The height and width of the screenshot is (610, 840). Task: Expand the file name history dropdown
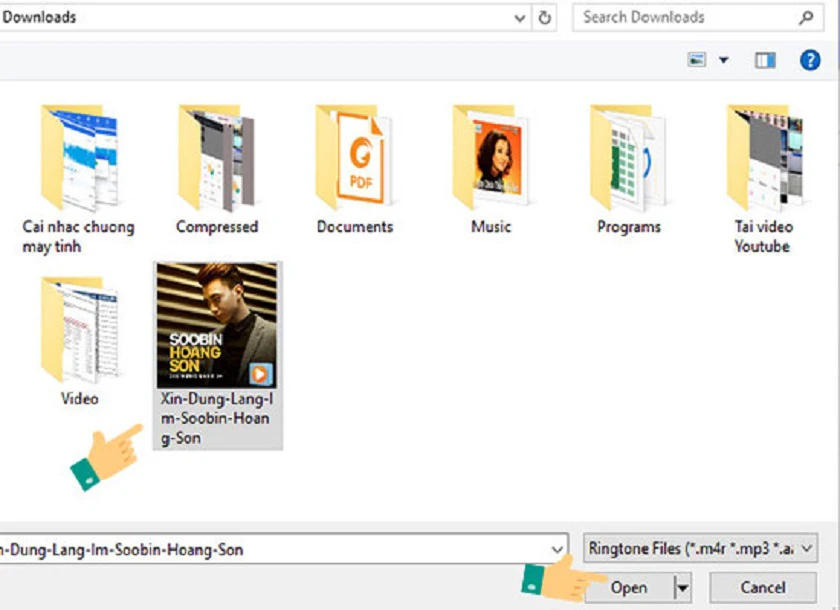(x=557, y=549)
